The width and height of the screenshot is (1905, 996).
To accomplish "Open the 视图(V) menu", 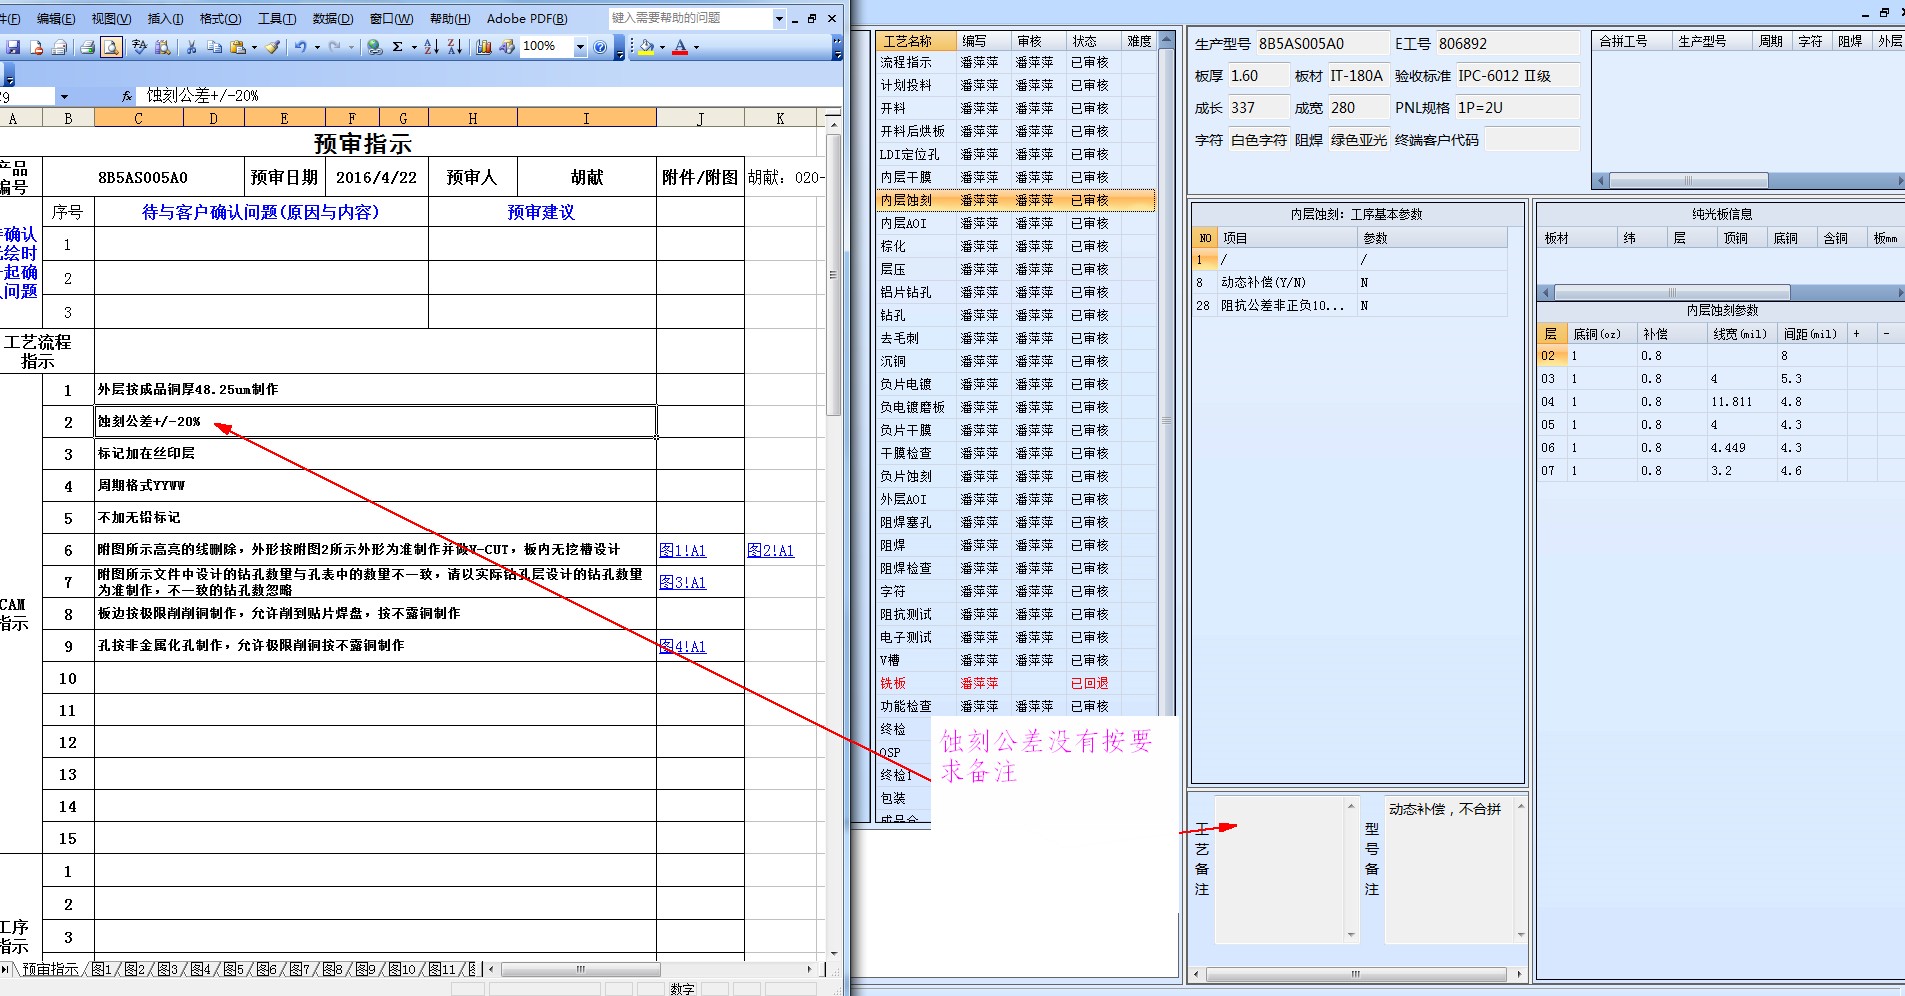I will (111, 19).
